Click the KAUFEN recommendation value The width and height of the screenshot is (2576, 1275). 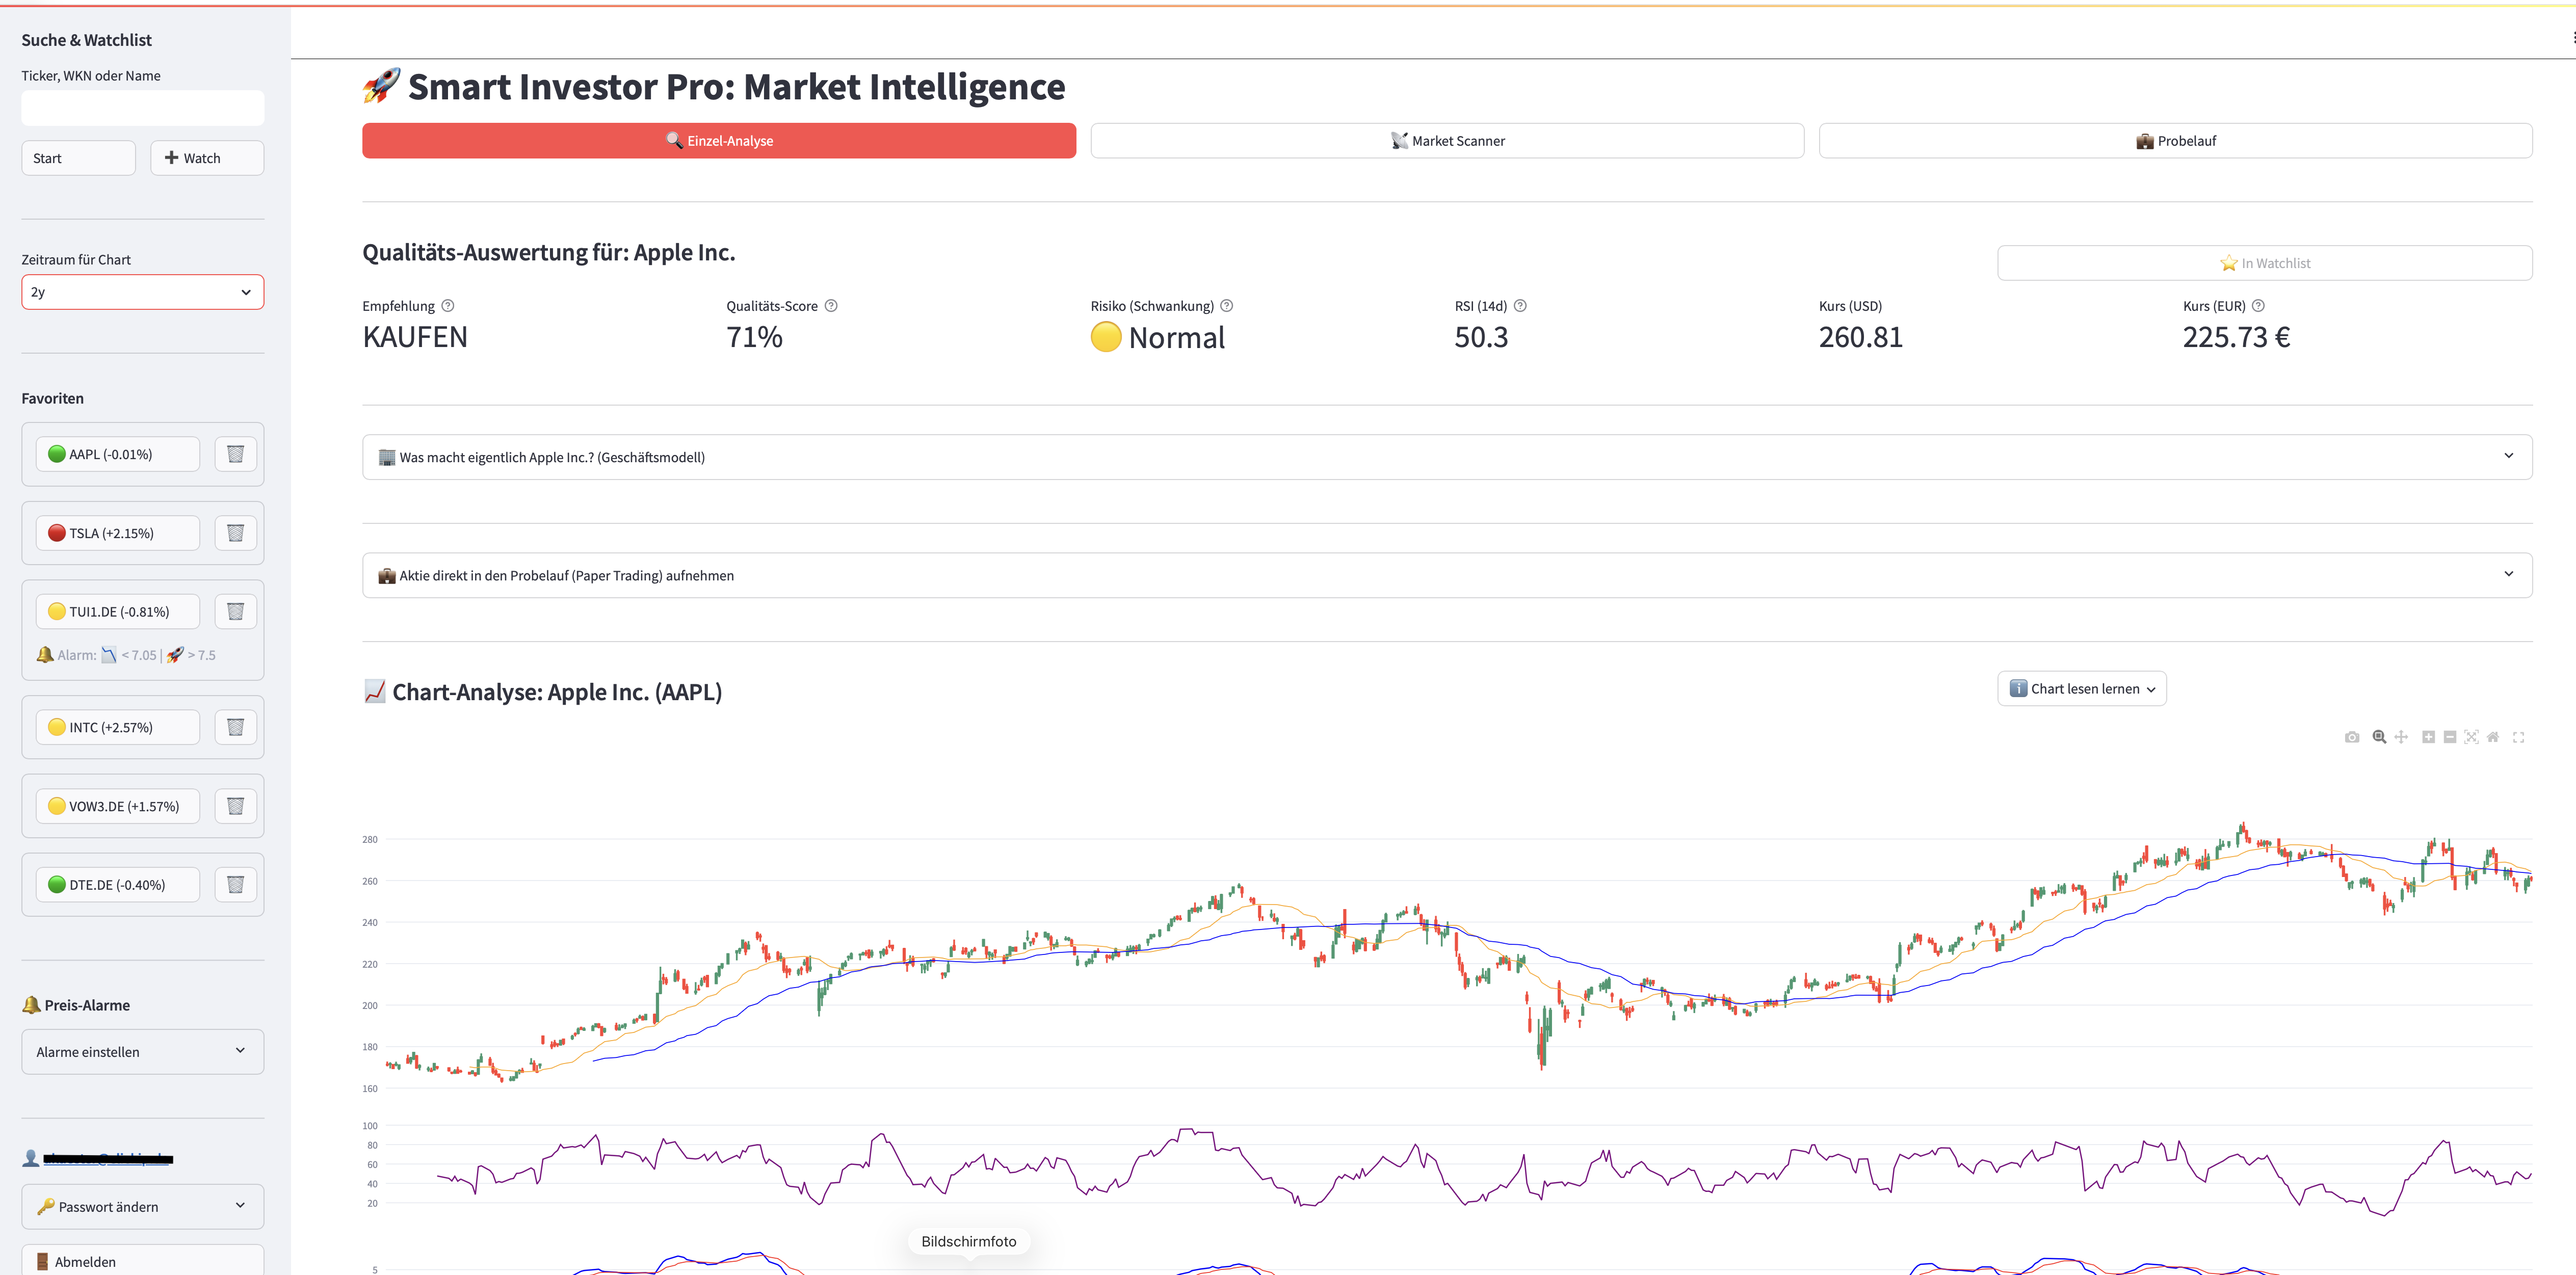(x=415, y=337)
